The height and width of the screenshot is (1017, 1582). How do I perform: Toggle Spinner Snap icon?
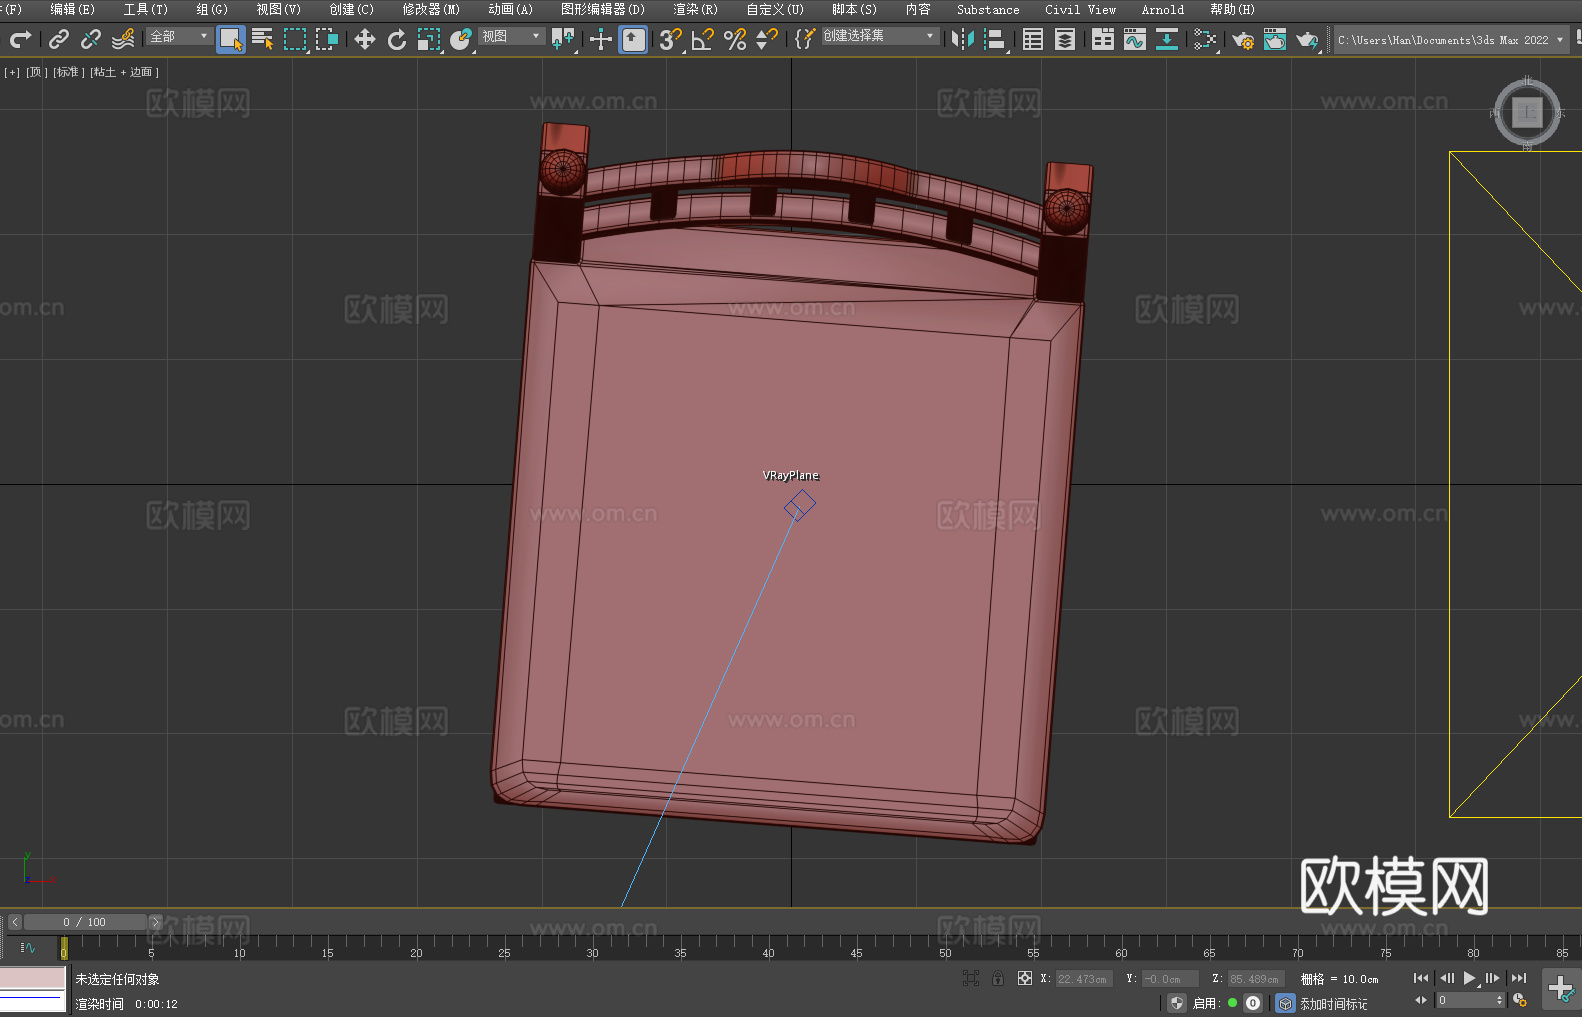coord(767,39)
